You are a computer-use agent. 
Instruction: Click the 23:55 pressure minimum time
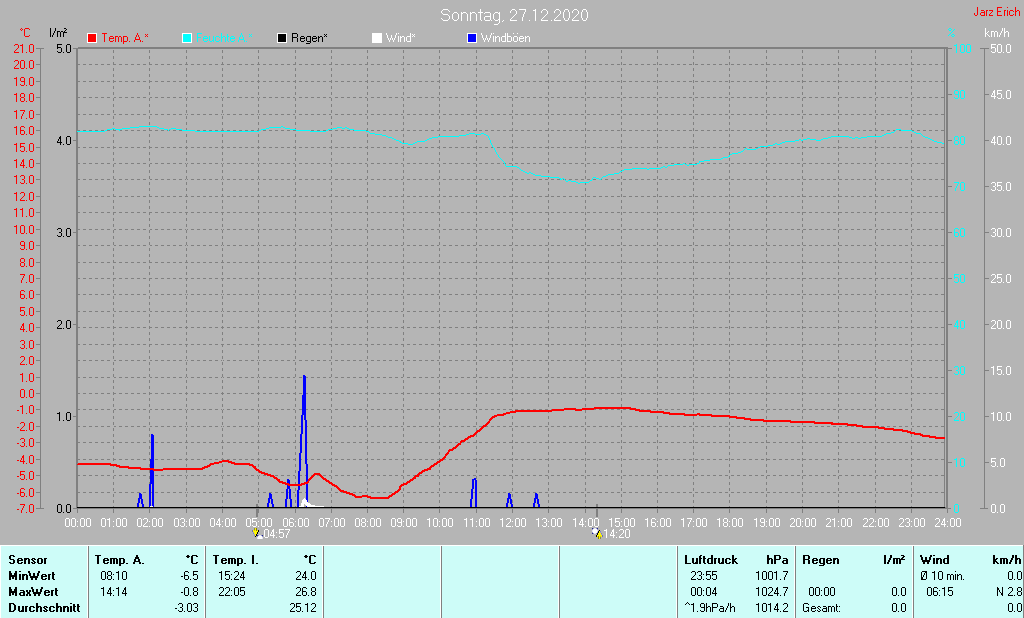[703, 576]
